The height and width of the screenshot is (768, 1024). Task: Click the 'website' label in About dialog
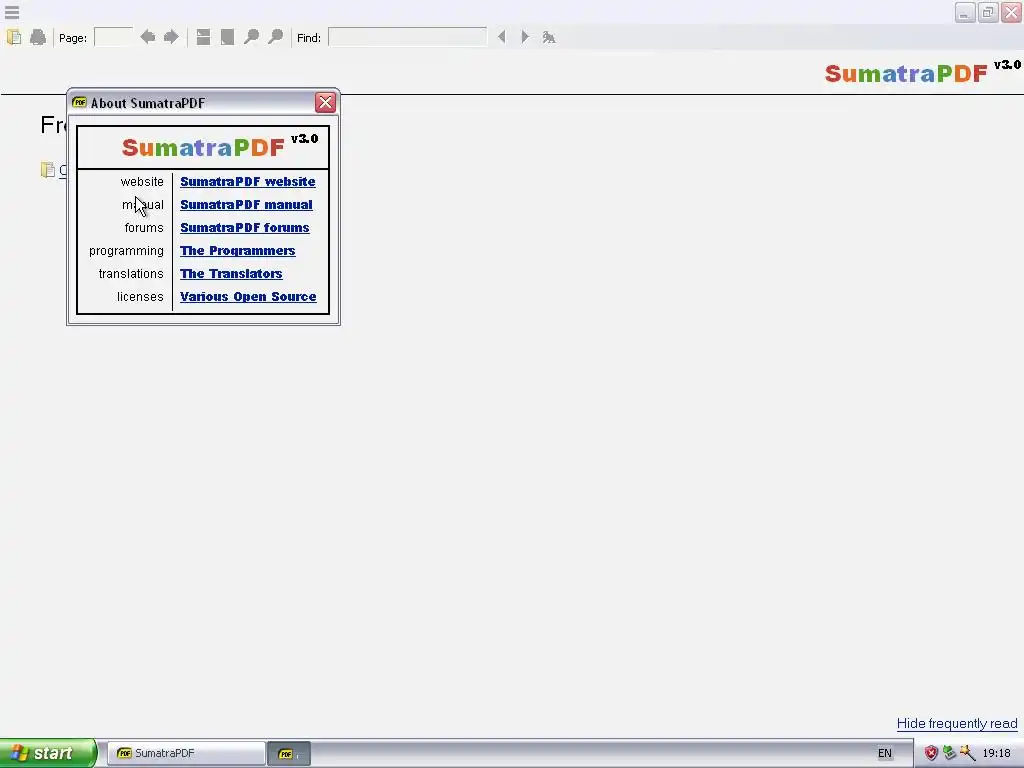(142, 182)
